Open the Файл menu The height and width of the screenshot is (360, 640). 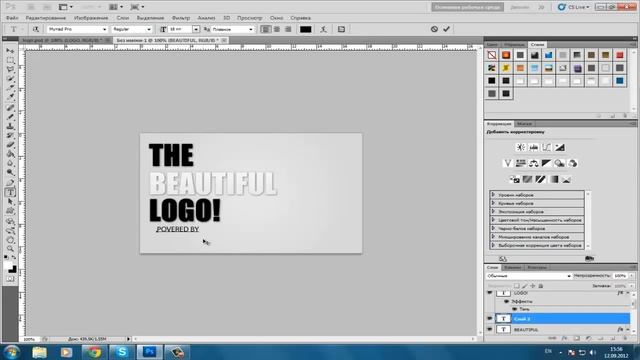coord(12,18)
